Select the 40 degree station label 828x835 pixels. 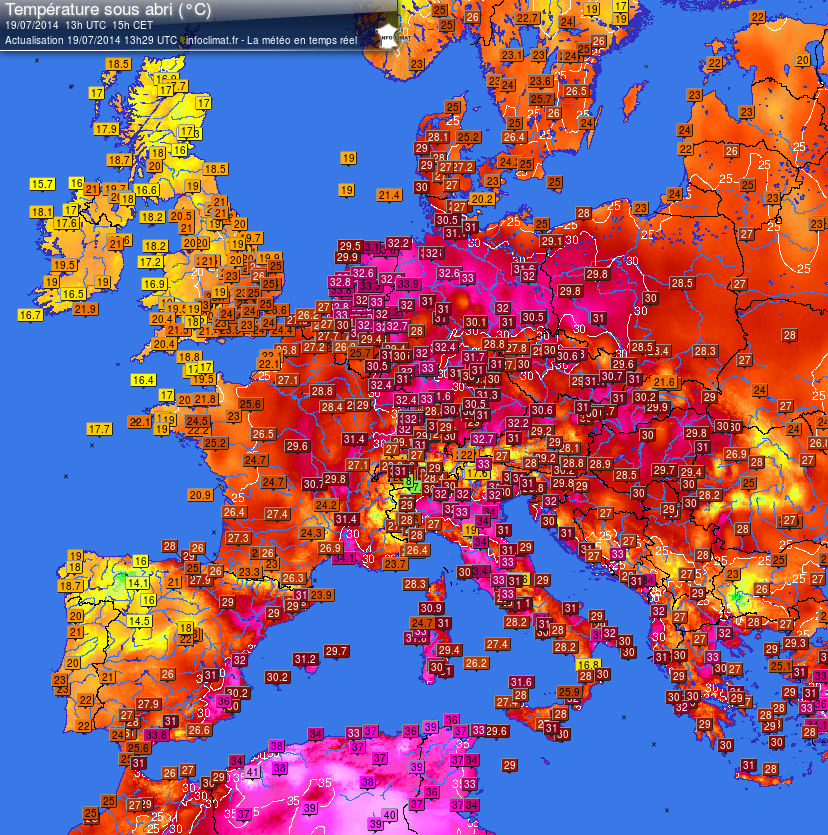tap(390, 814)
